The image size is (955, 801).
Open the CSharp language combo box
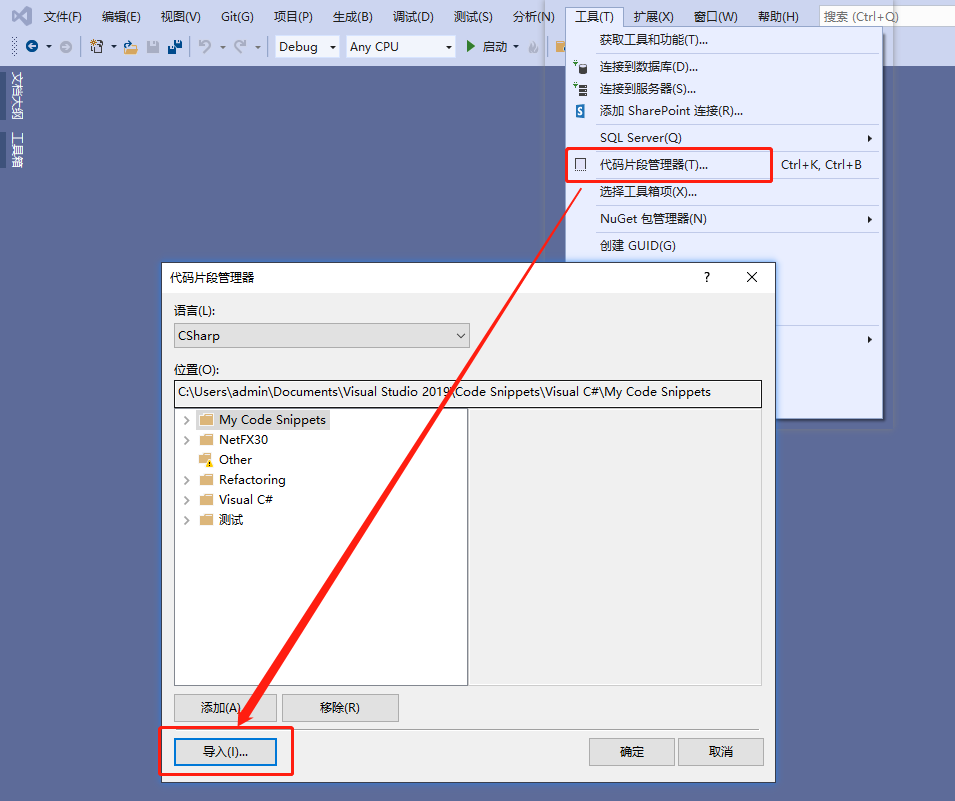[x=322, y=336]
